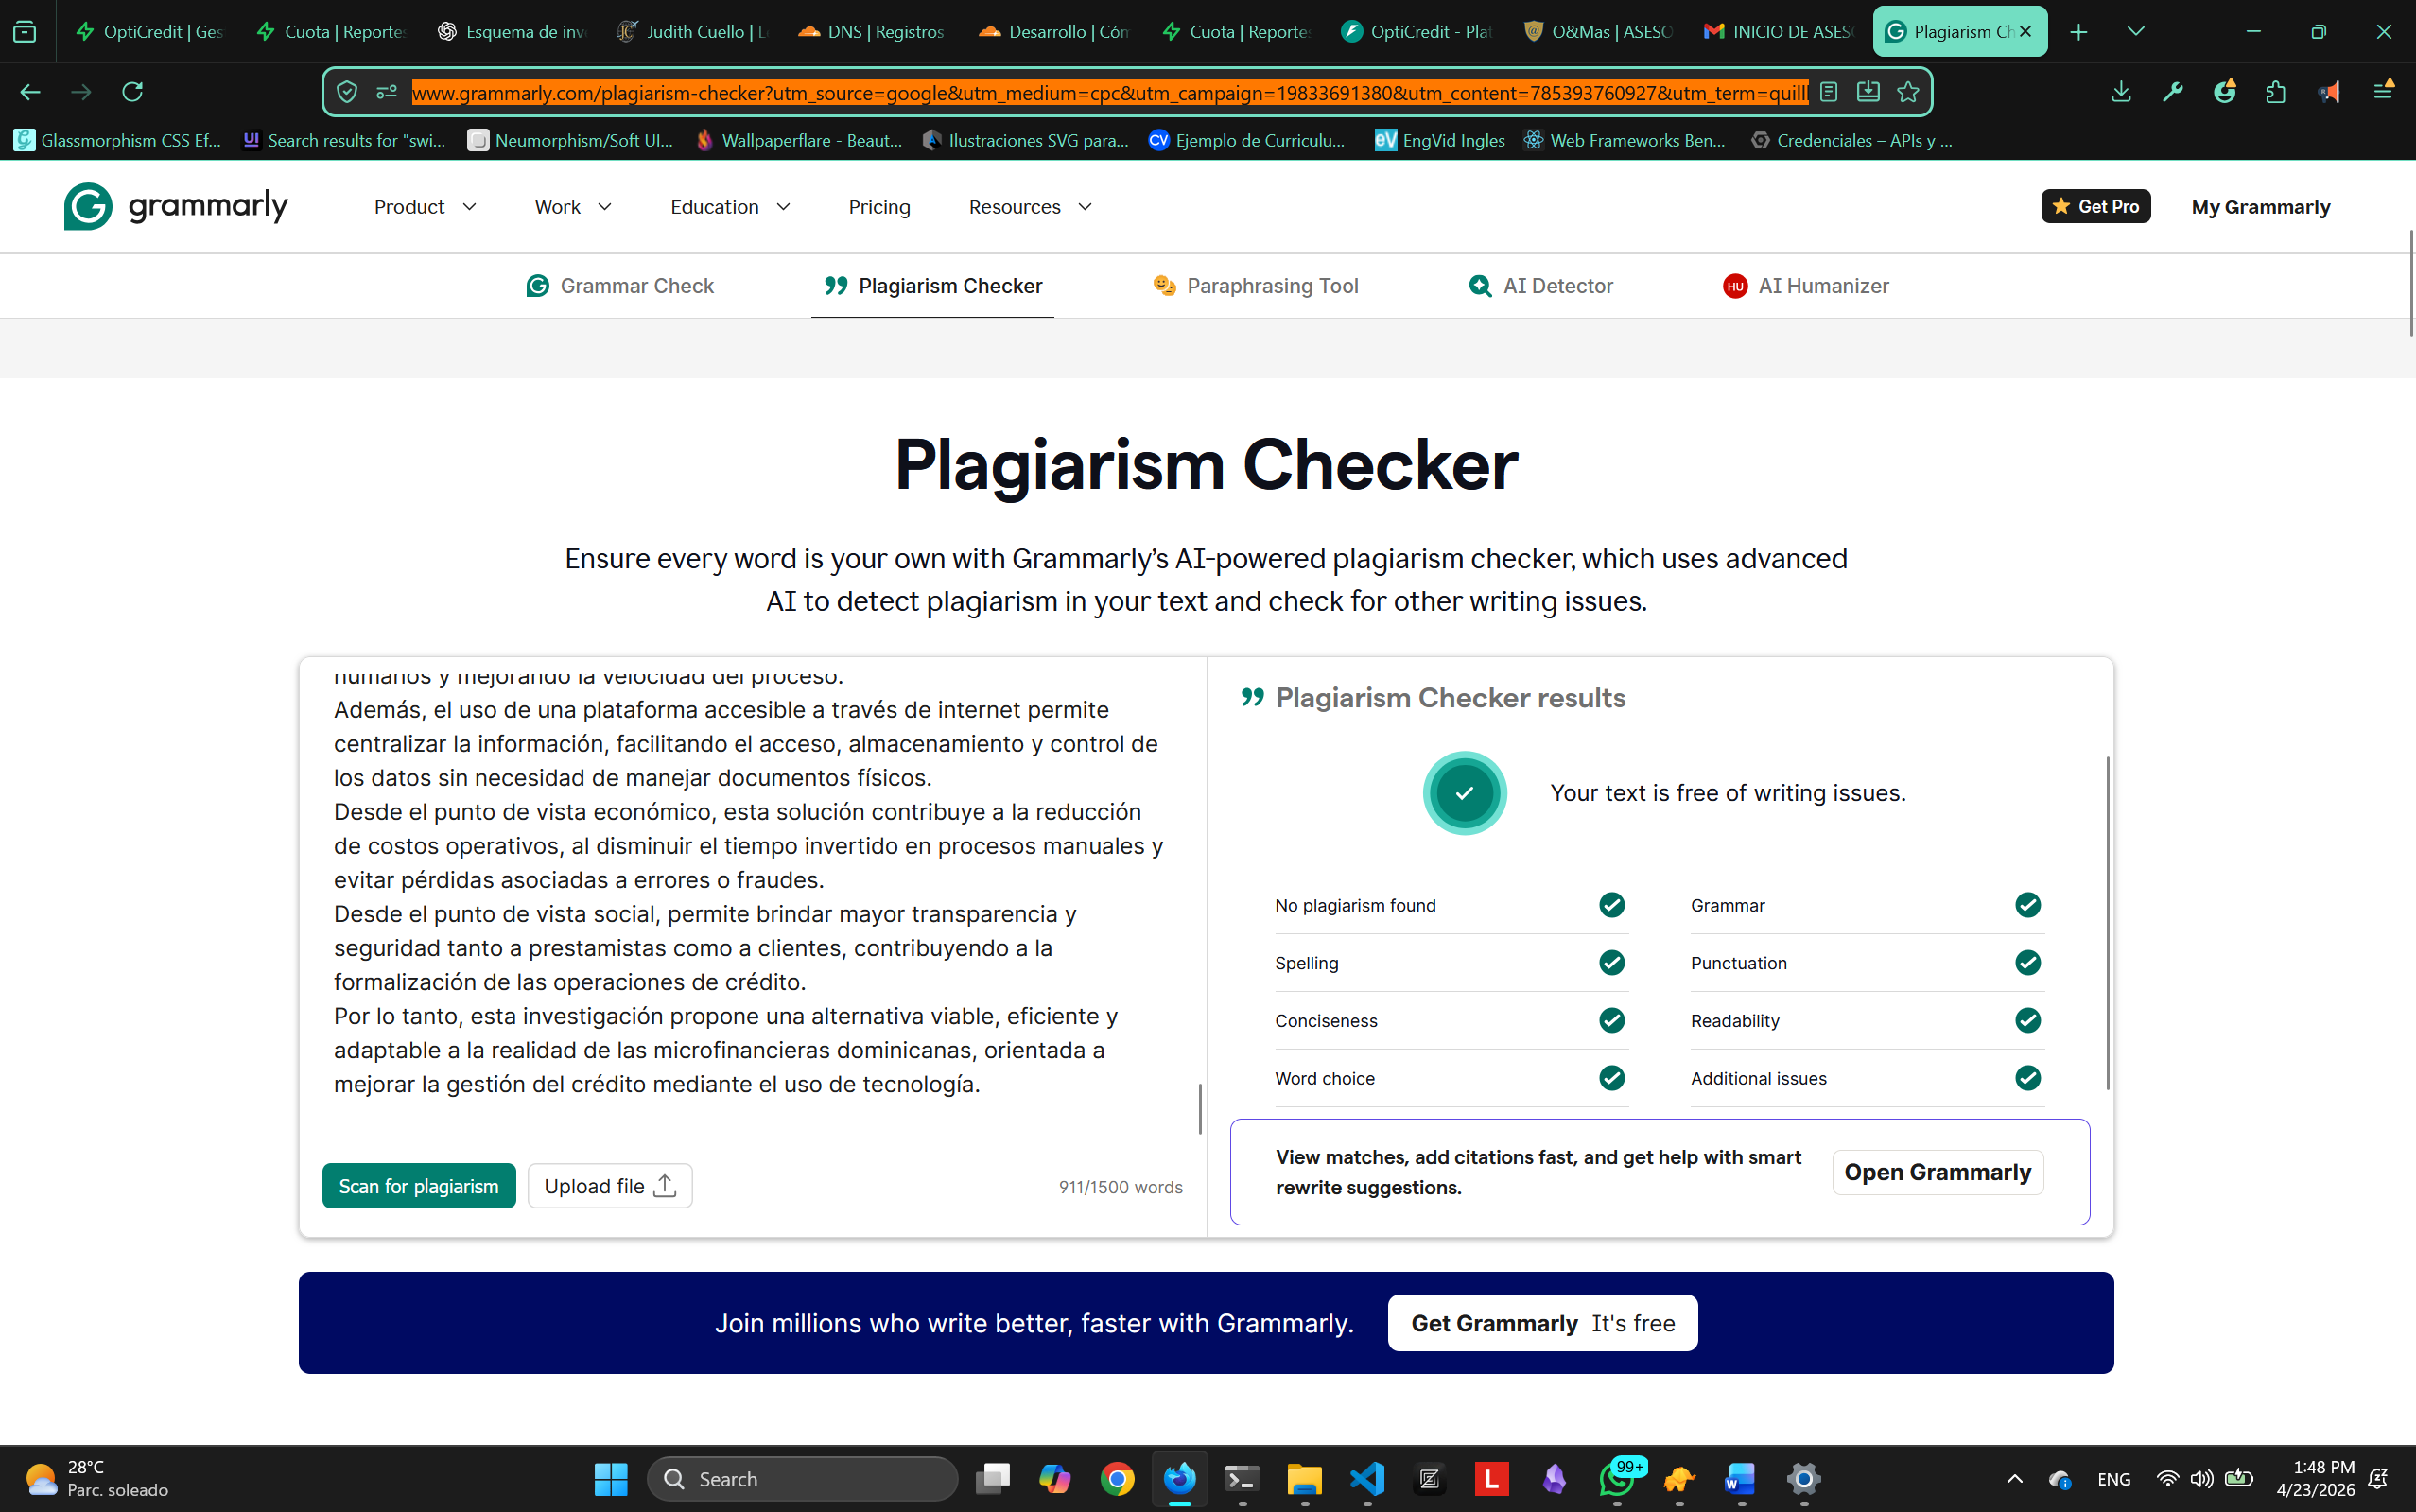The width and height of the screenshot is (2416, 1512).
Task: Open the Wallpaperflare bookmark
Action: click(x=799, y=140)
